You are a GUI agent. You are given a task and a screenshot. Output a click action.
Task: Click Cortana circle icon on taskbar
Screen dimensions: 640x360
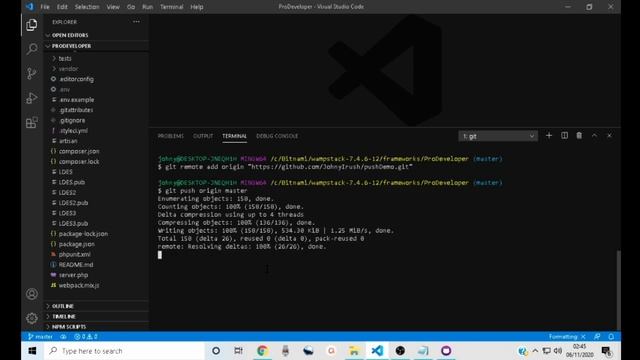point(216,351)
